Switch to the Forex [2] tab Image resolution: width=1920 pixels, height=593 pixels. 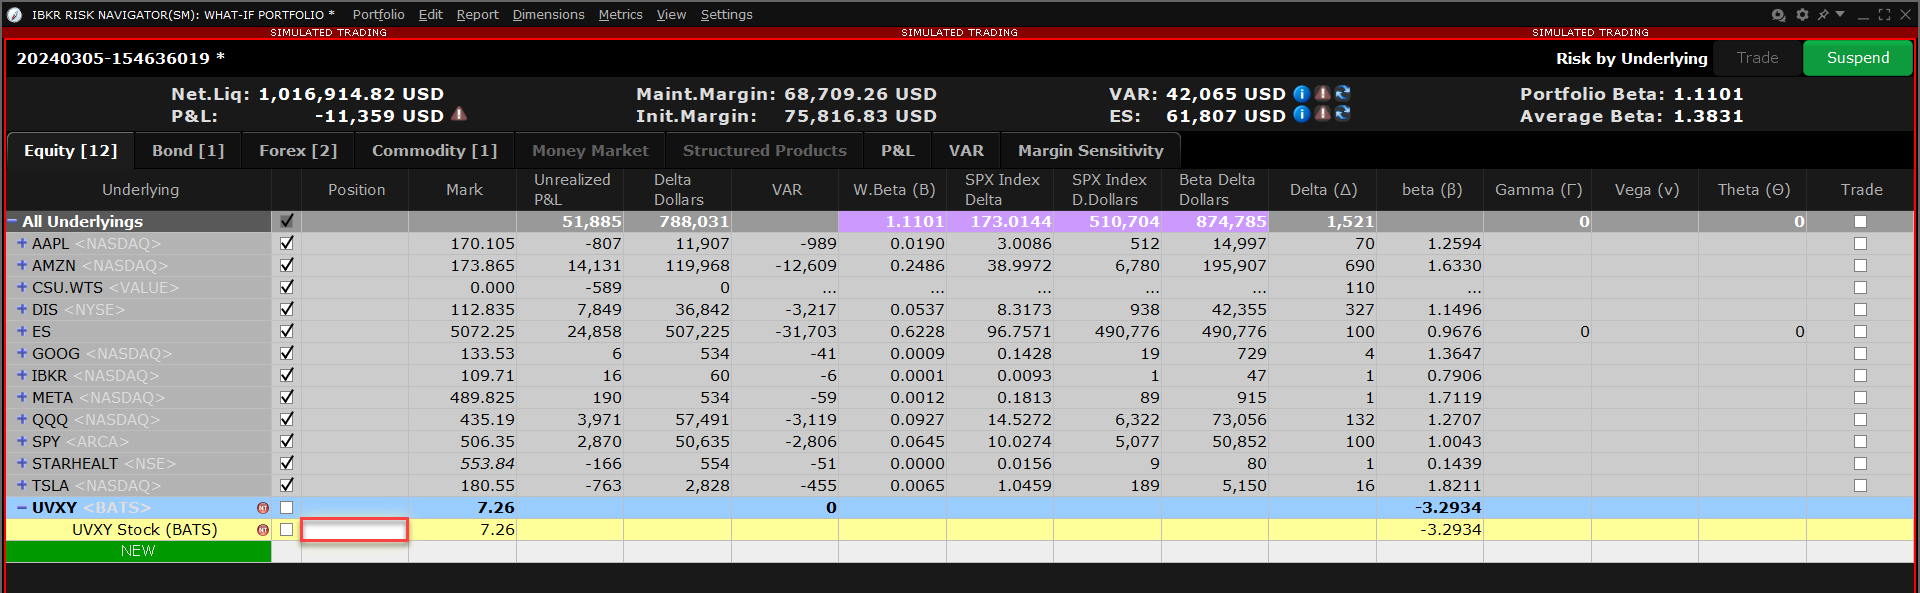[298, 151]
